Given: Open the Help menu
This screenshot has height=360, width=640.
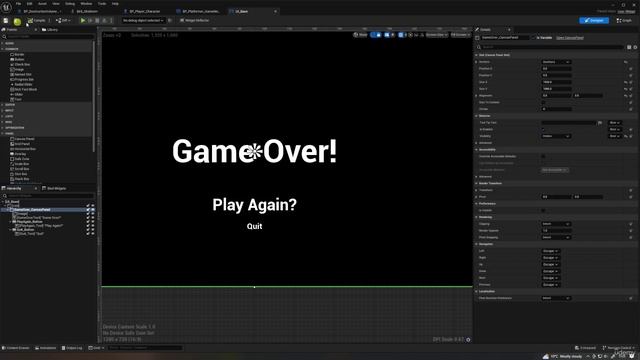Looking at the screenshot, I should 115,4.
